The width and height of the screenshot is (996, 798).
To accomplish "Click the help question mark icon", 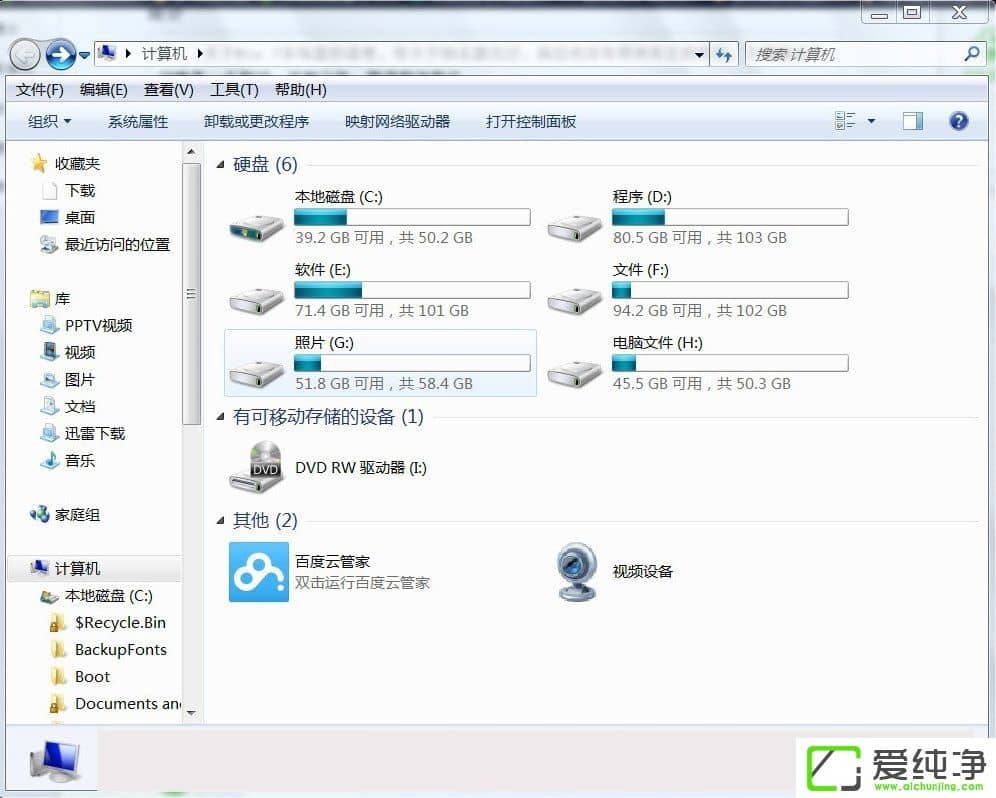I will (958, 121).
